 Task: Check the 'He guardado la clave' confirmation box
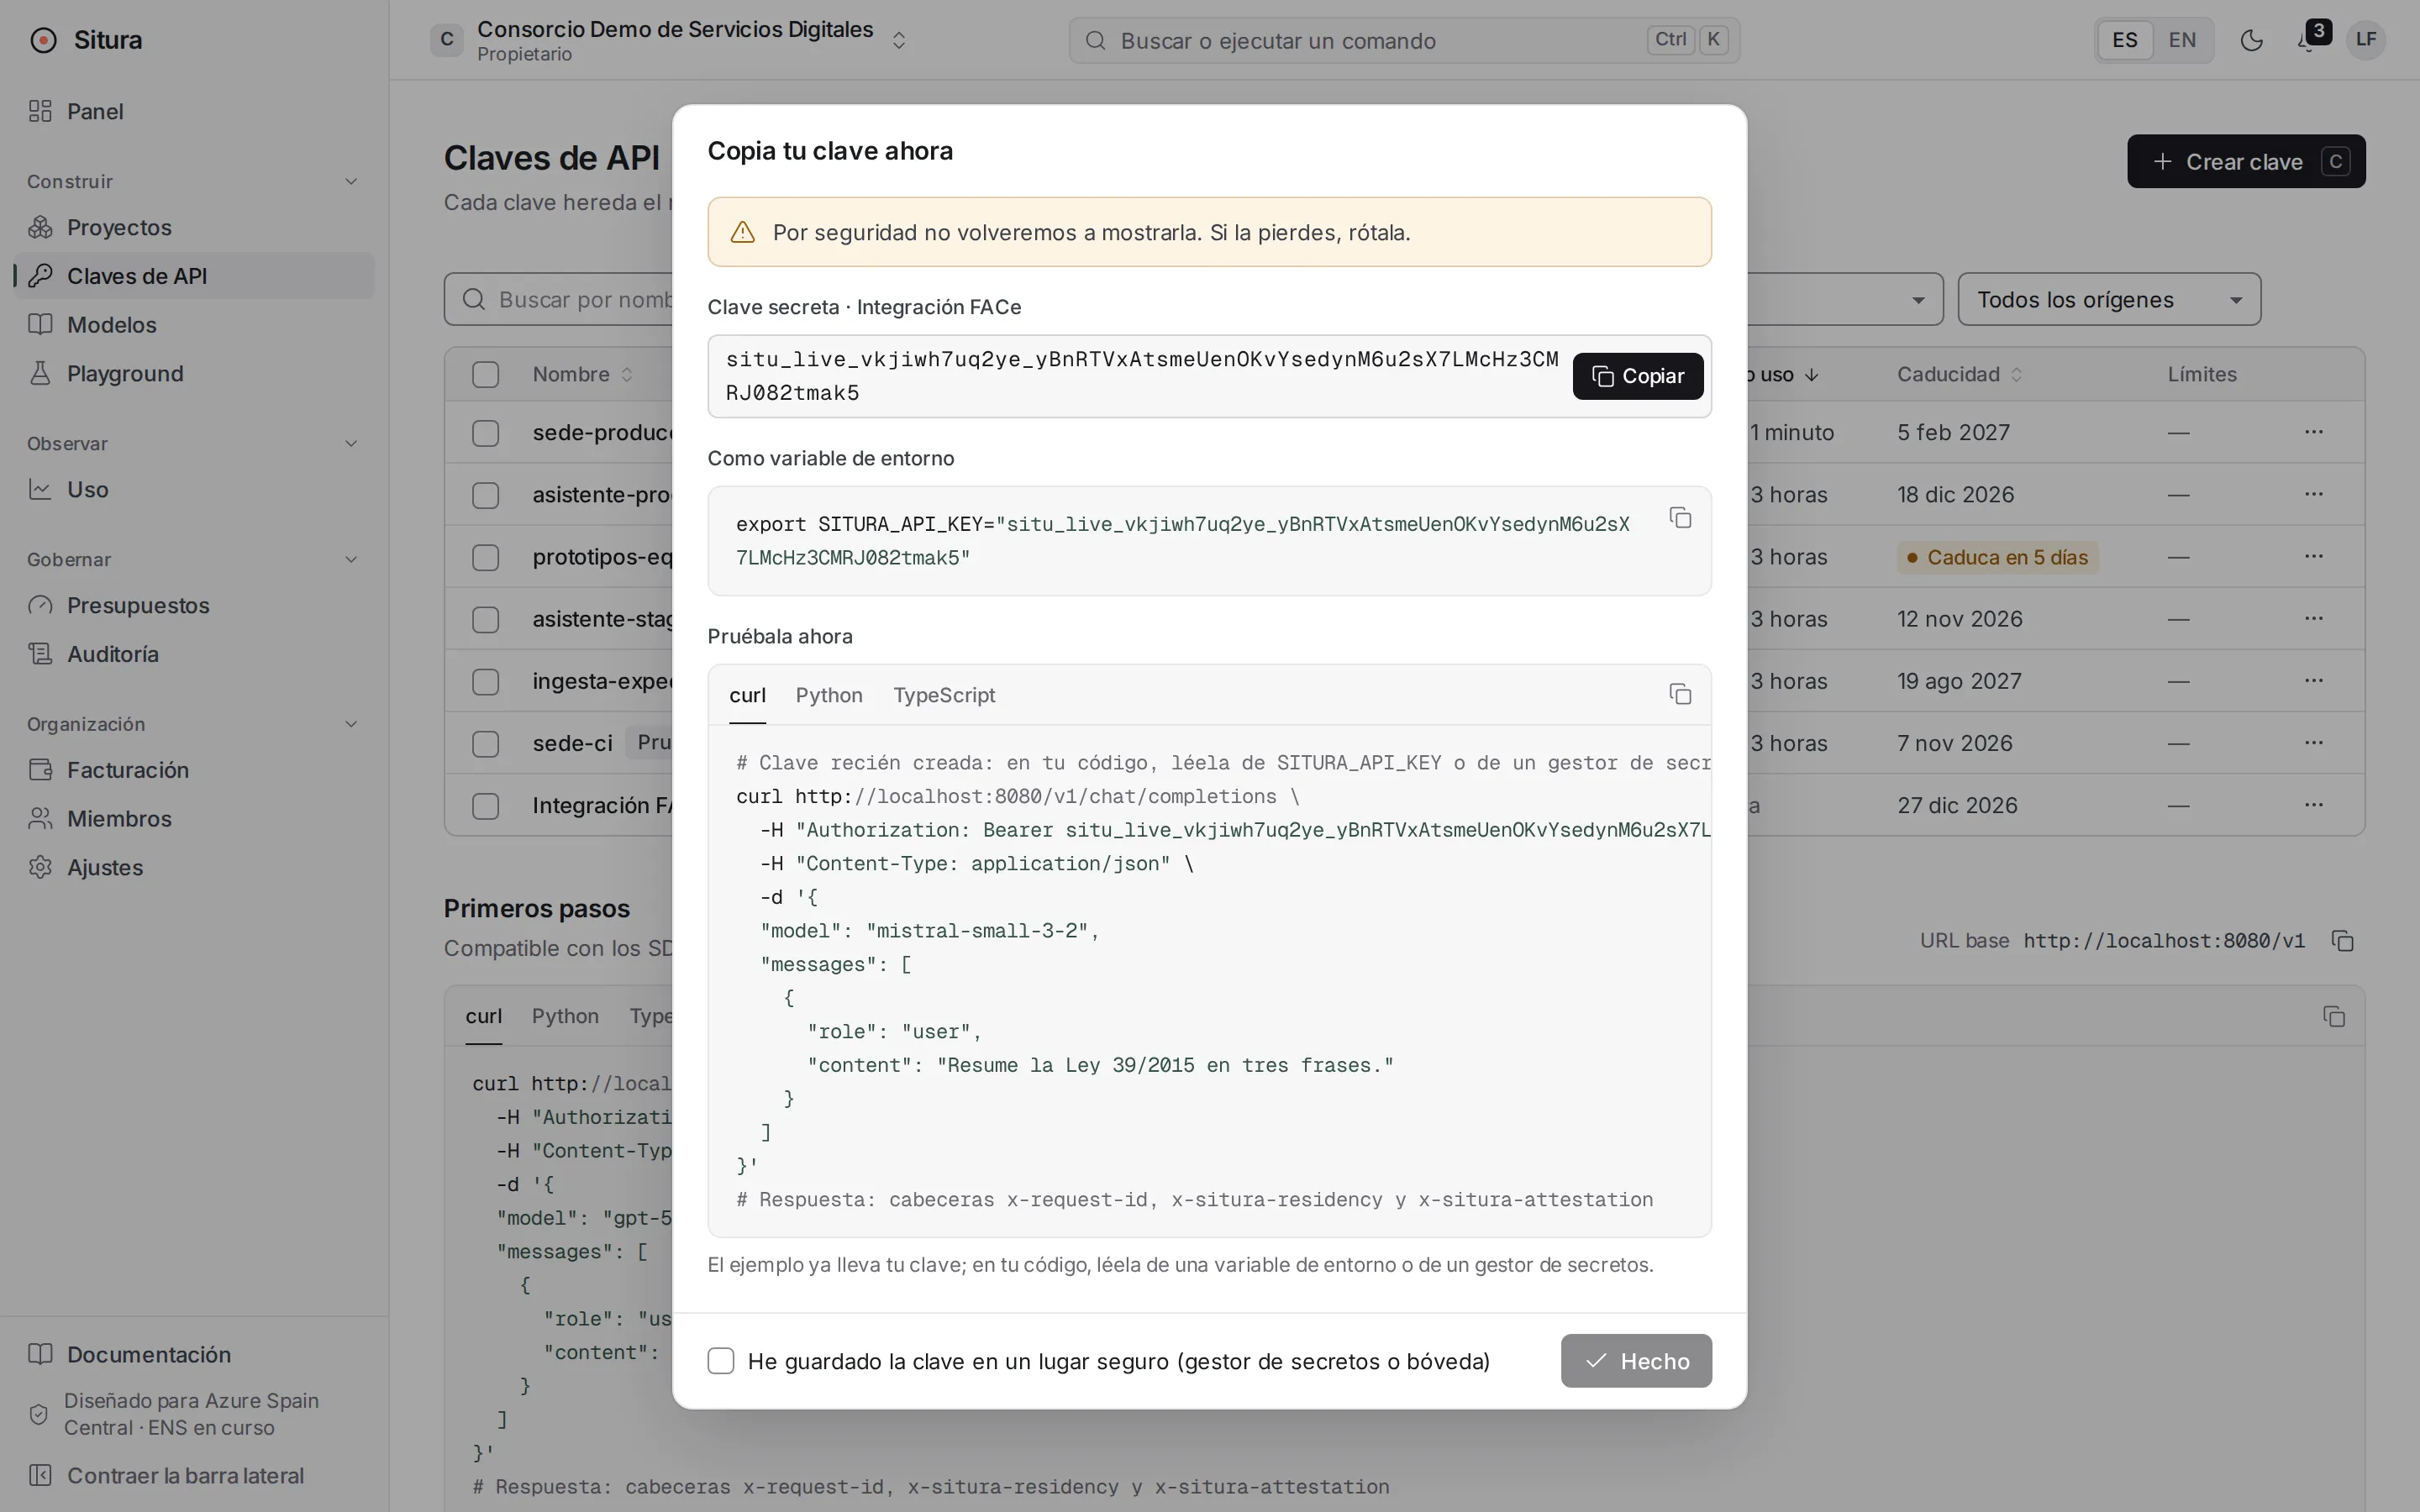tap(721, 1361)
